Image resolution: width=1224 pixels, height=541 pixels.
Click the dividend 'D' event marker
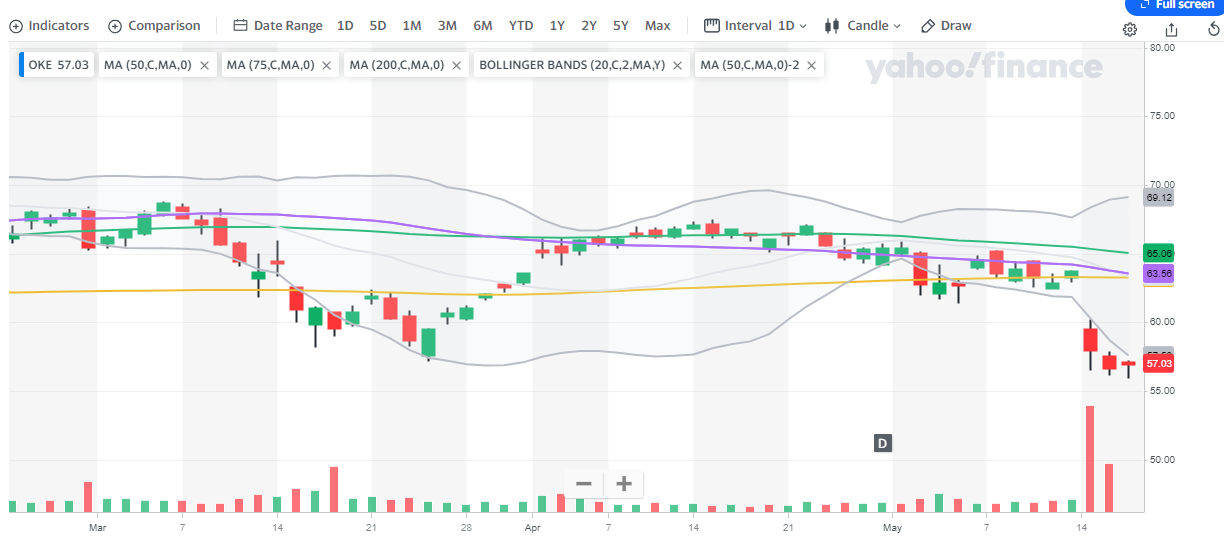point(883,443)
